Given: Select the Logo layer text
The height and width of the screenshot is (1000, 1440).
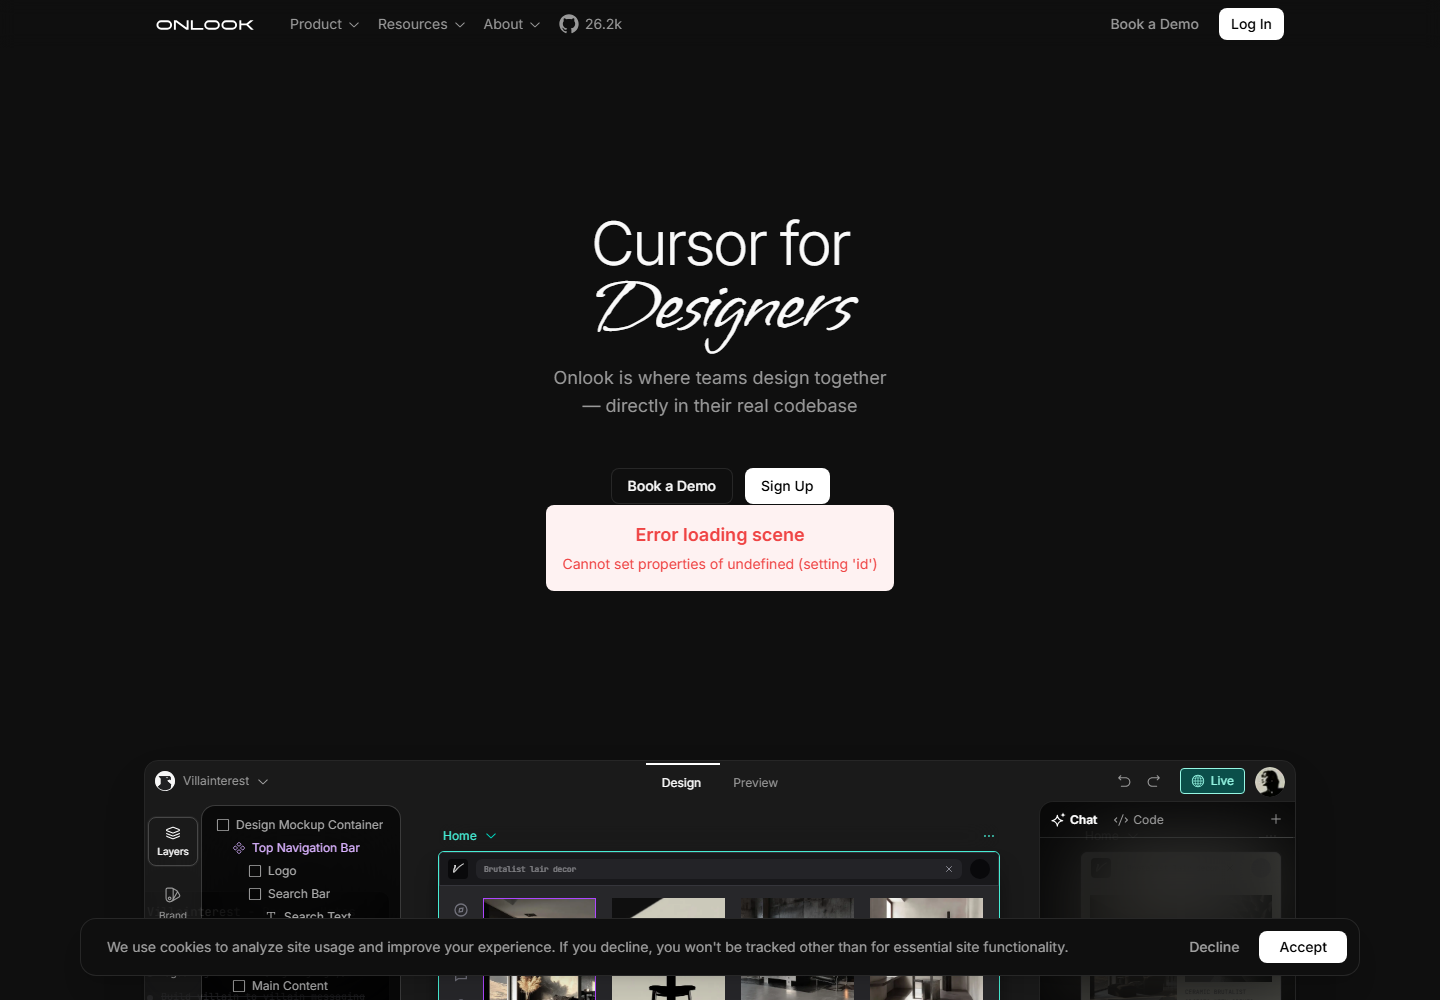Looking at the screenshot, I should pyautogui.click(x=282, y=871).
